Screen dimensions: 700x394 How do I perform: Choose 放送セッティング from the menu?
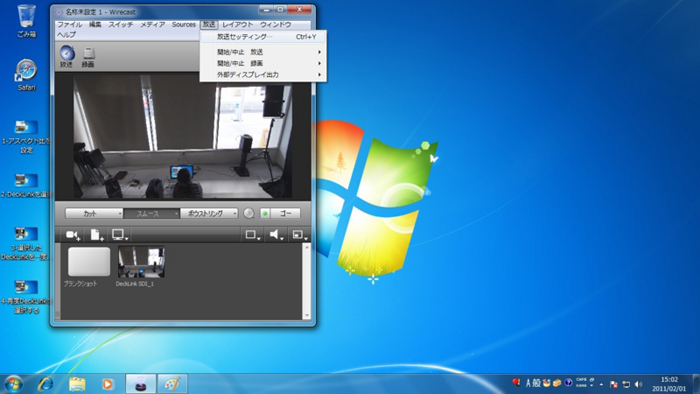point(263,37)
